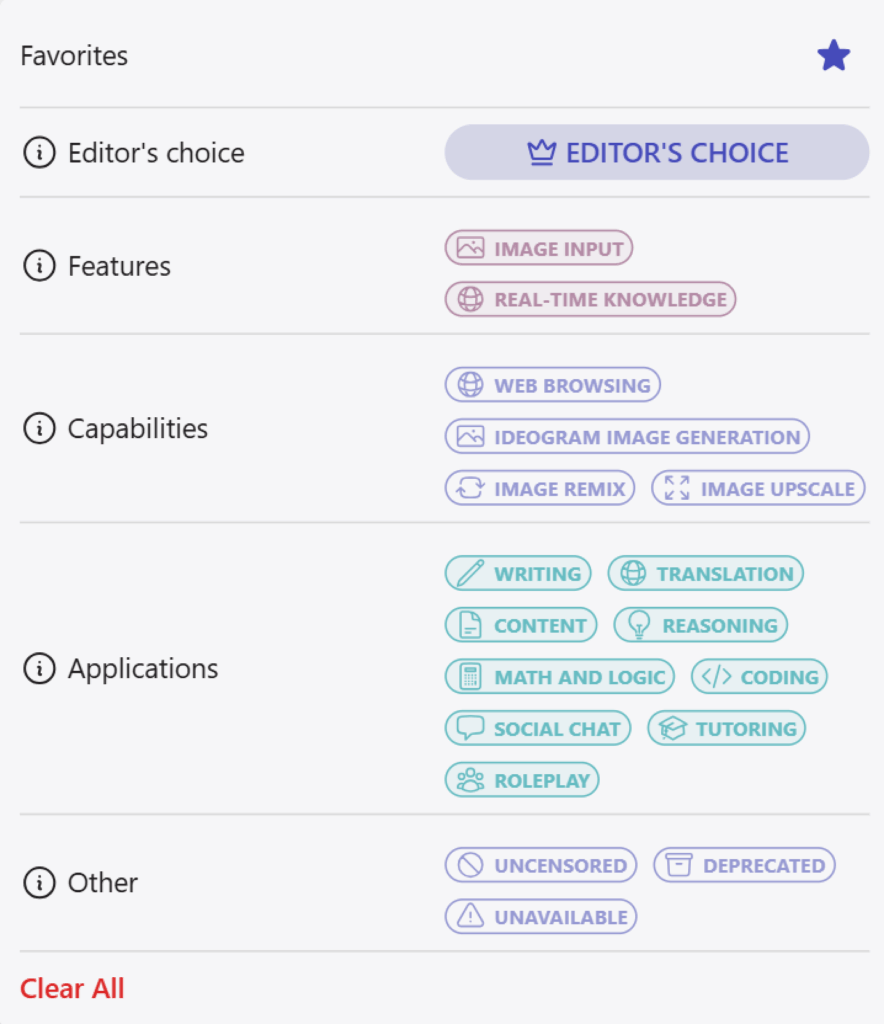Toggle the Roleplay filter tag
The width and height of the screenshot is (884, 1024).
522,780
